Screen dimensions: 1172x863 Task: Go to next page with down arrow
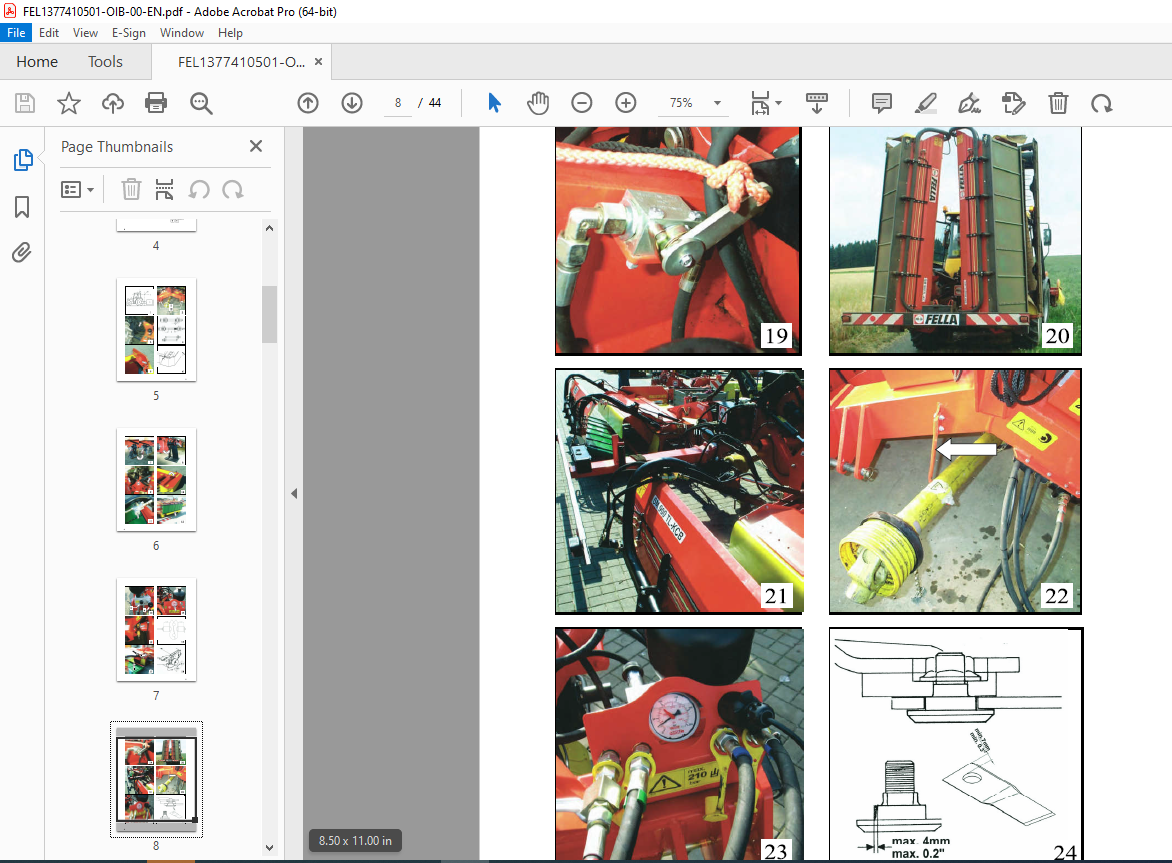point(352,102)
